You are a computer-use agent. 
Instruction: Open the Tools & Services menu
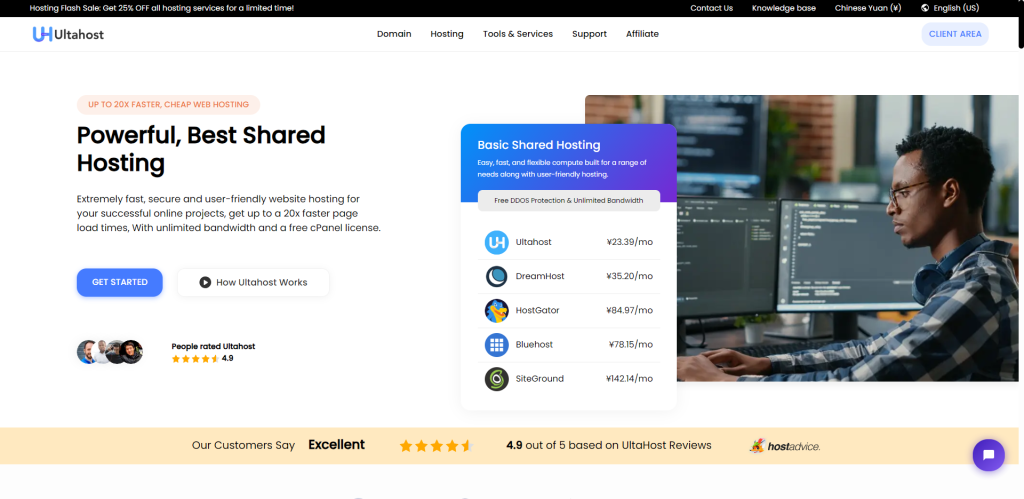518,34
